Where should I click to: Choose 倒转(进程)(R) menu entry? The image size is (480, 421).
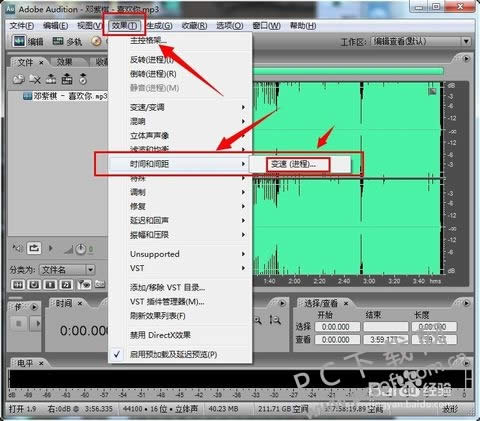coord(180,74)
